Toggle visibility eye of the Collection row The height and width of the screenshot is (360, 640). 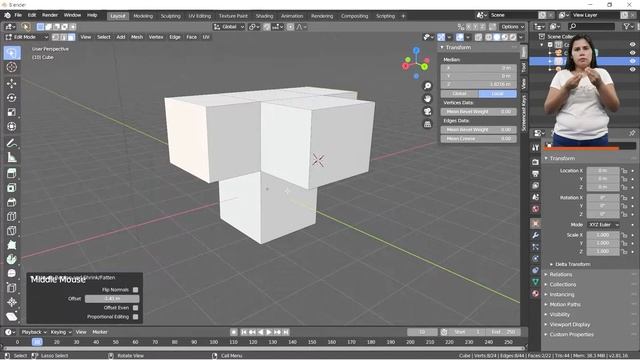pos(632,44)
